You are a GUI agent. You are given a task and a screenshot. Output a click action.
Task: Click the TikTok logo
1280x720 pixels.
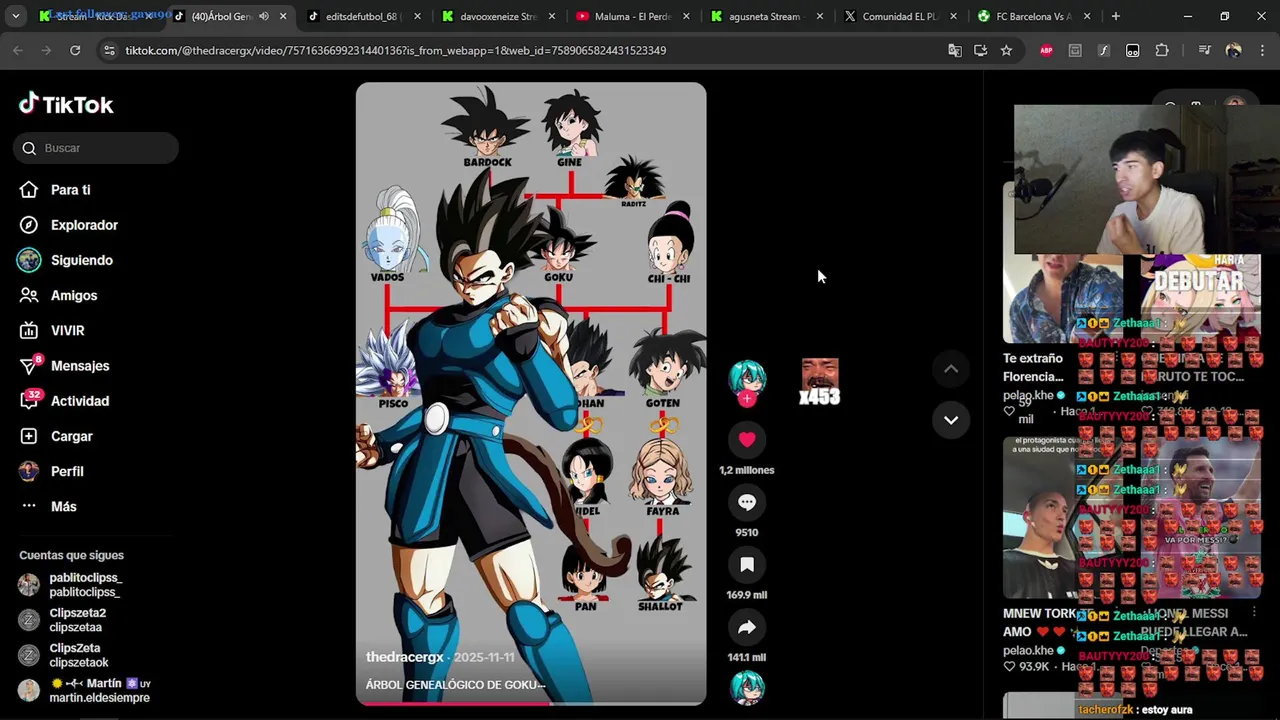pos(66,104)
